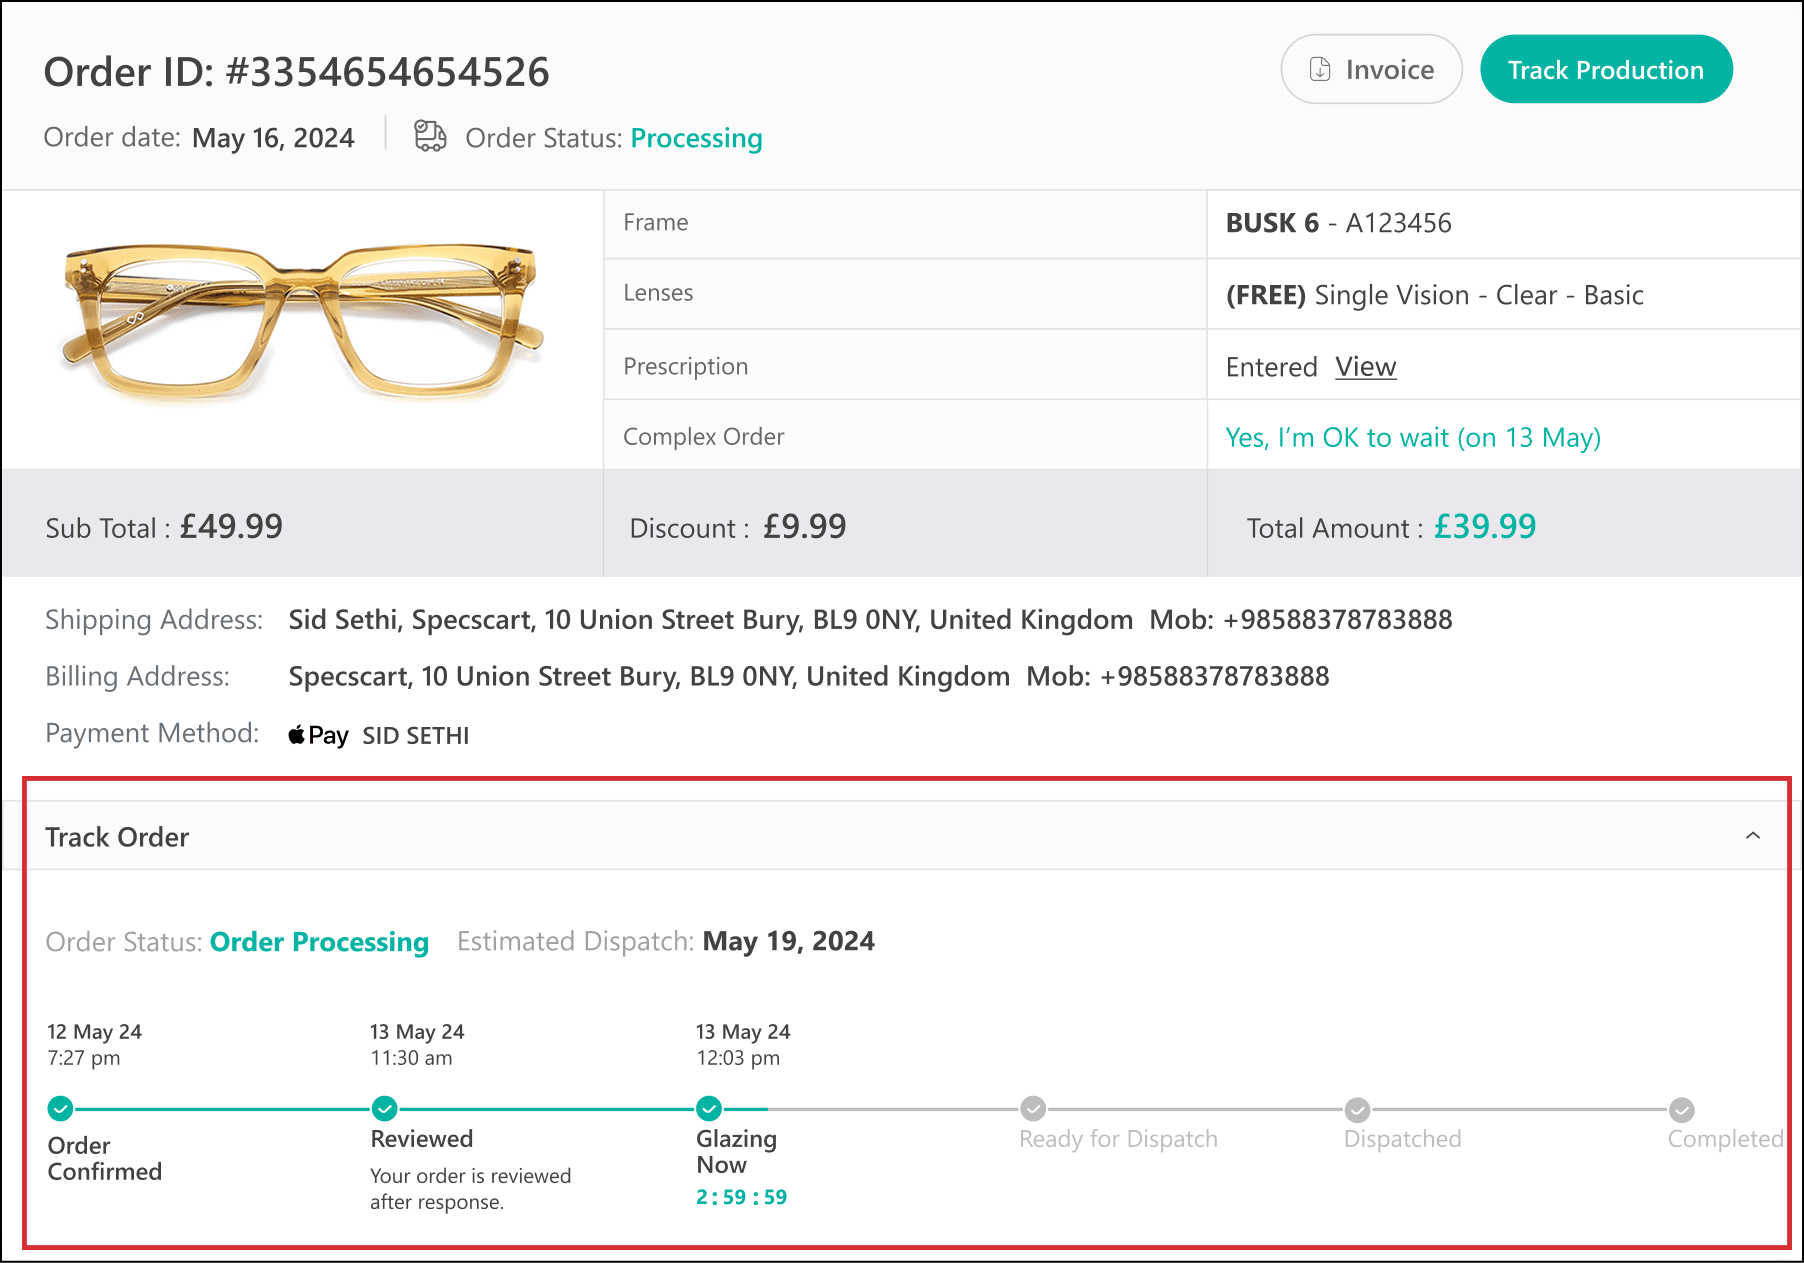The image size is (1804, 1263).
Task: Click the Track Production button
Action: [1606, 69]
